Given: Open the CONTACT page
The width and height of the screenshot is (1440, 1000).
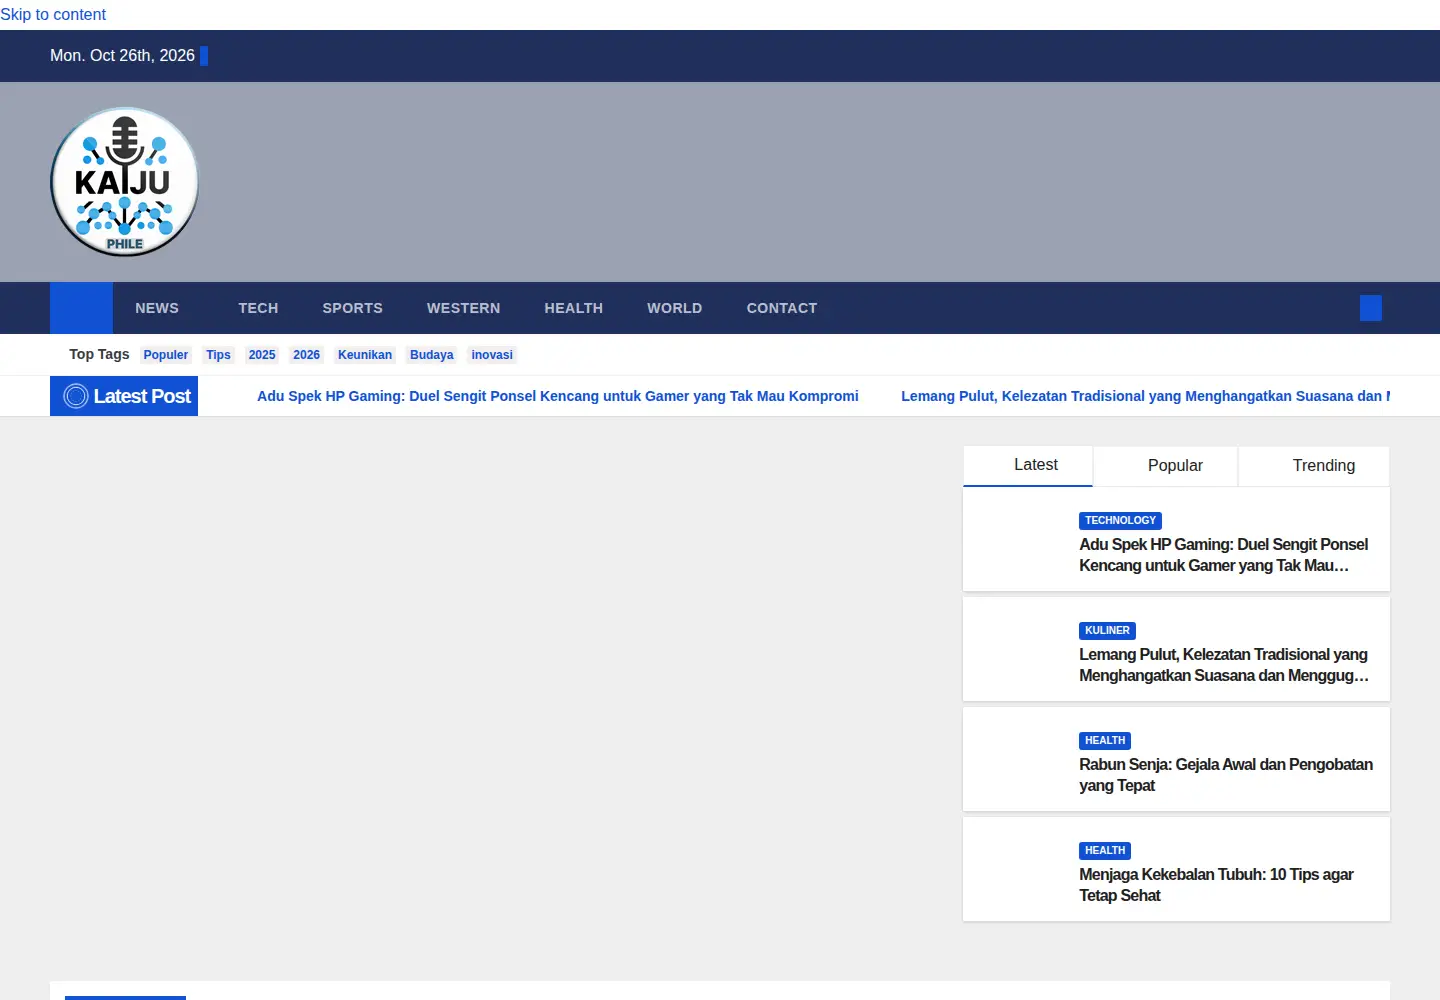Looking at the screenshot, I should pos(782,308).
